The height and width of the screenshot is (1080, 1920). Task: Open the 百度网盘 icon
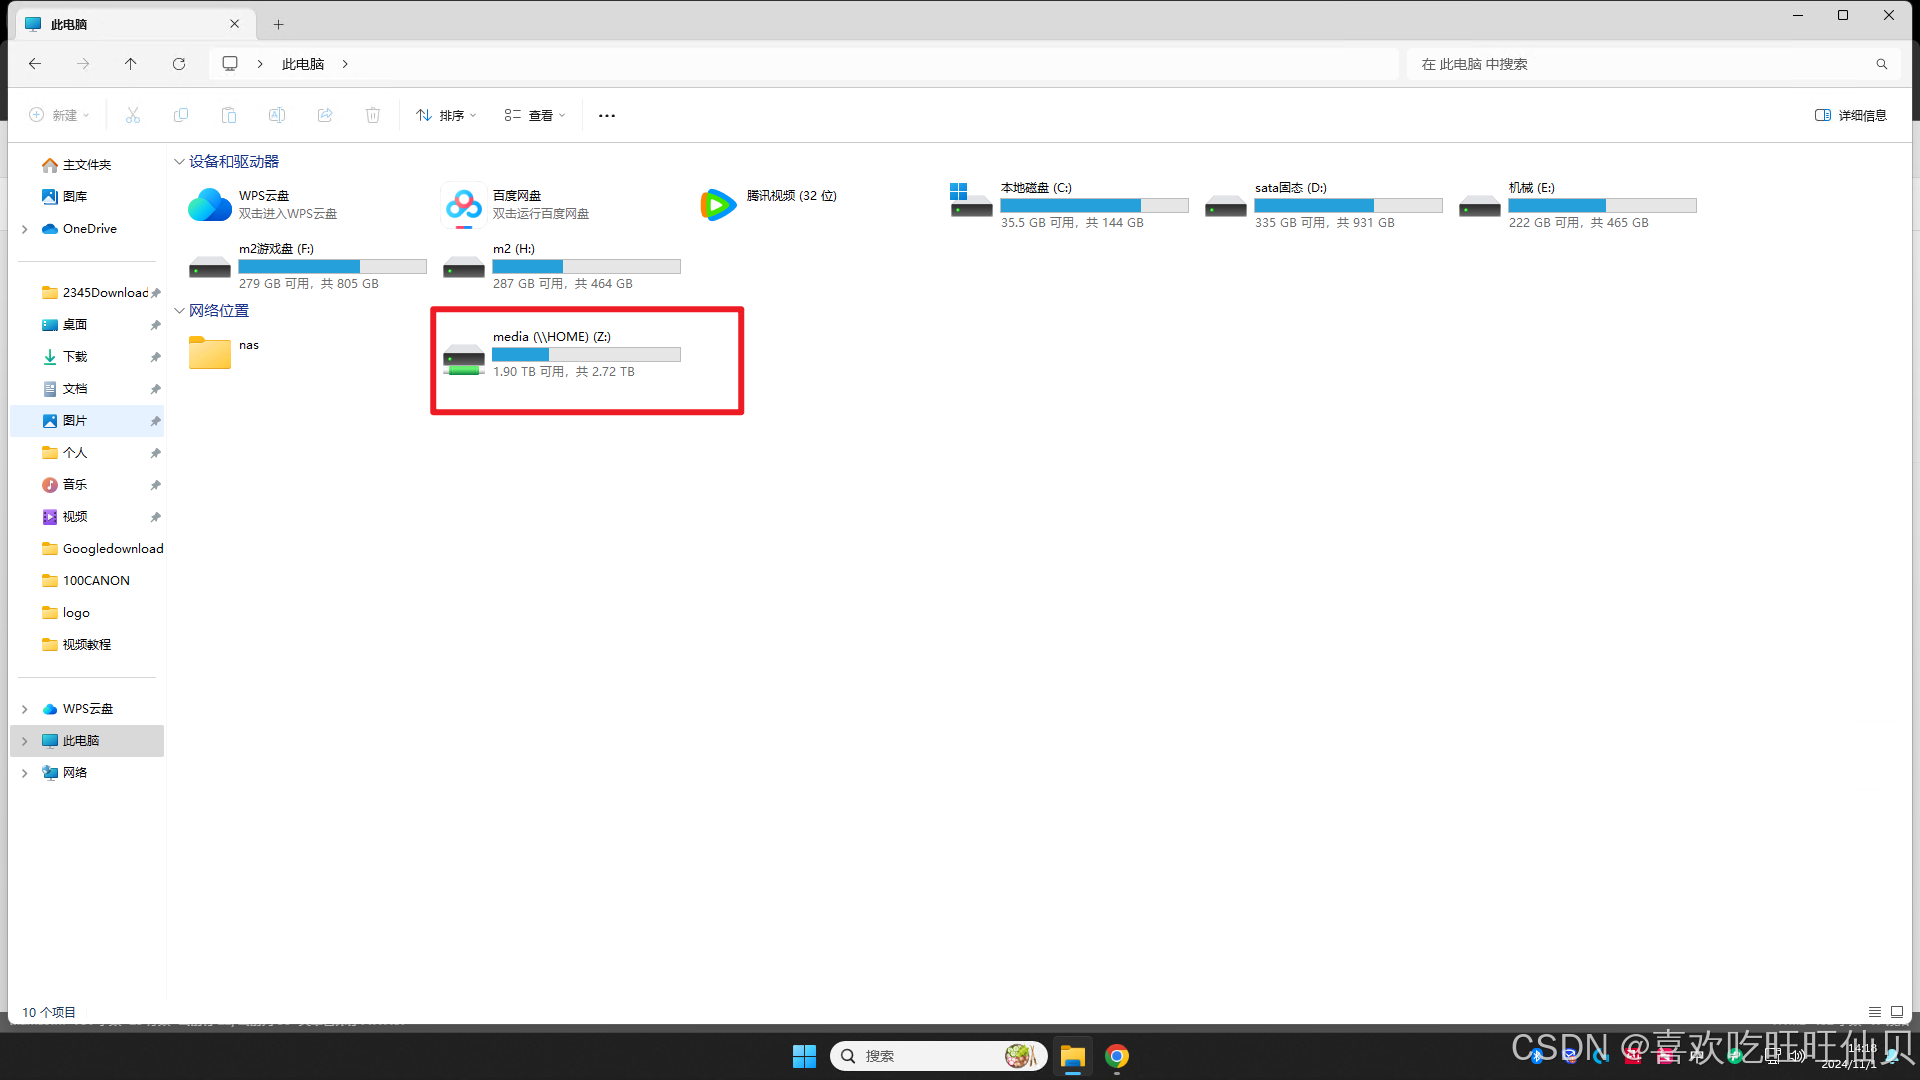(x=464, y=205)
